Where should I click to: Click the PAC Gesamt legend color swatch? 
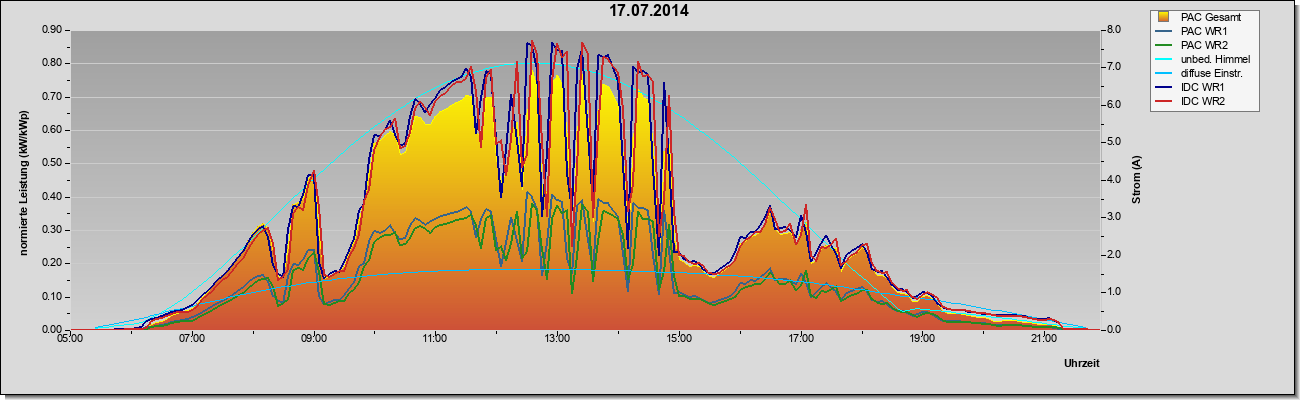click(x=1165, y=17)
